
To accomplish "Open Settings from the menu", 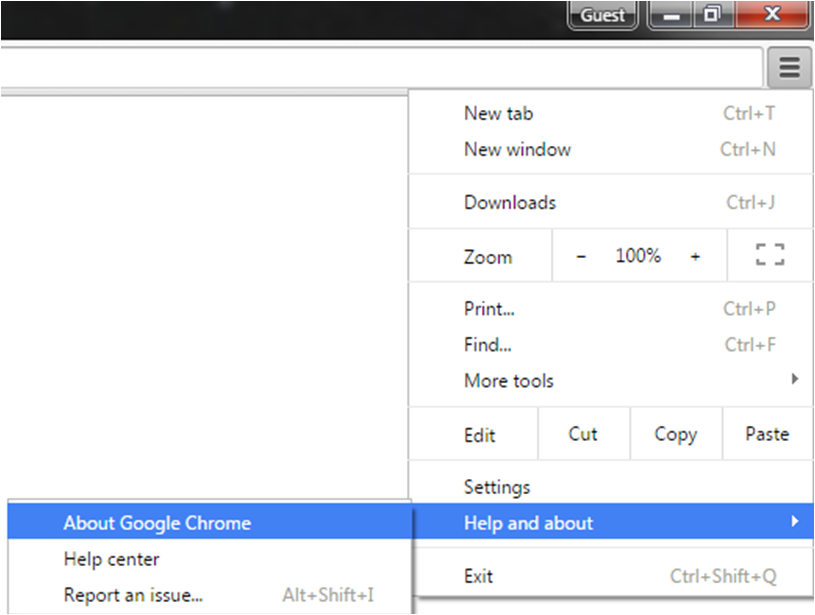I will pos(497,487).
